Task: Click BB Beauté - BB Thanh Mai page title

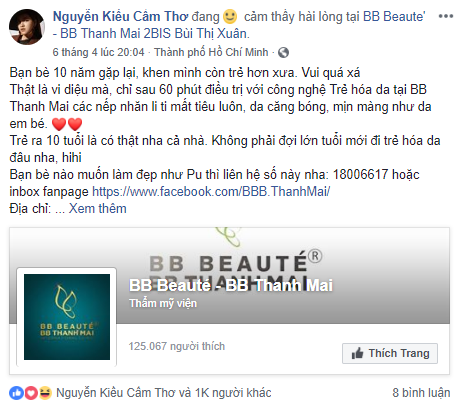Action: click(231, 285)
